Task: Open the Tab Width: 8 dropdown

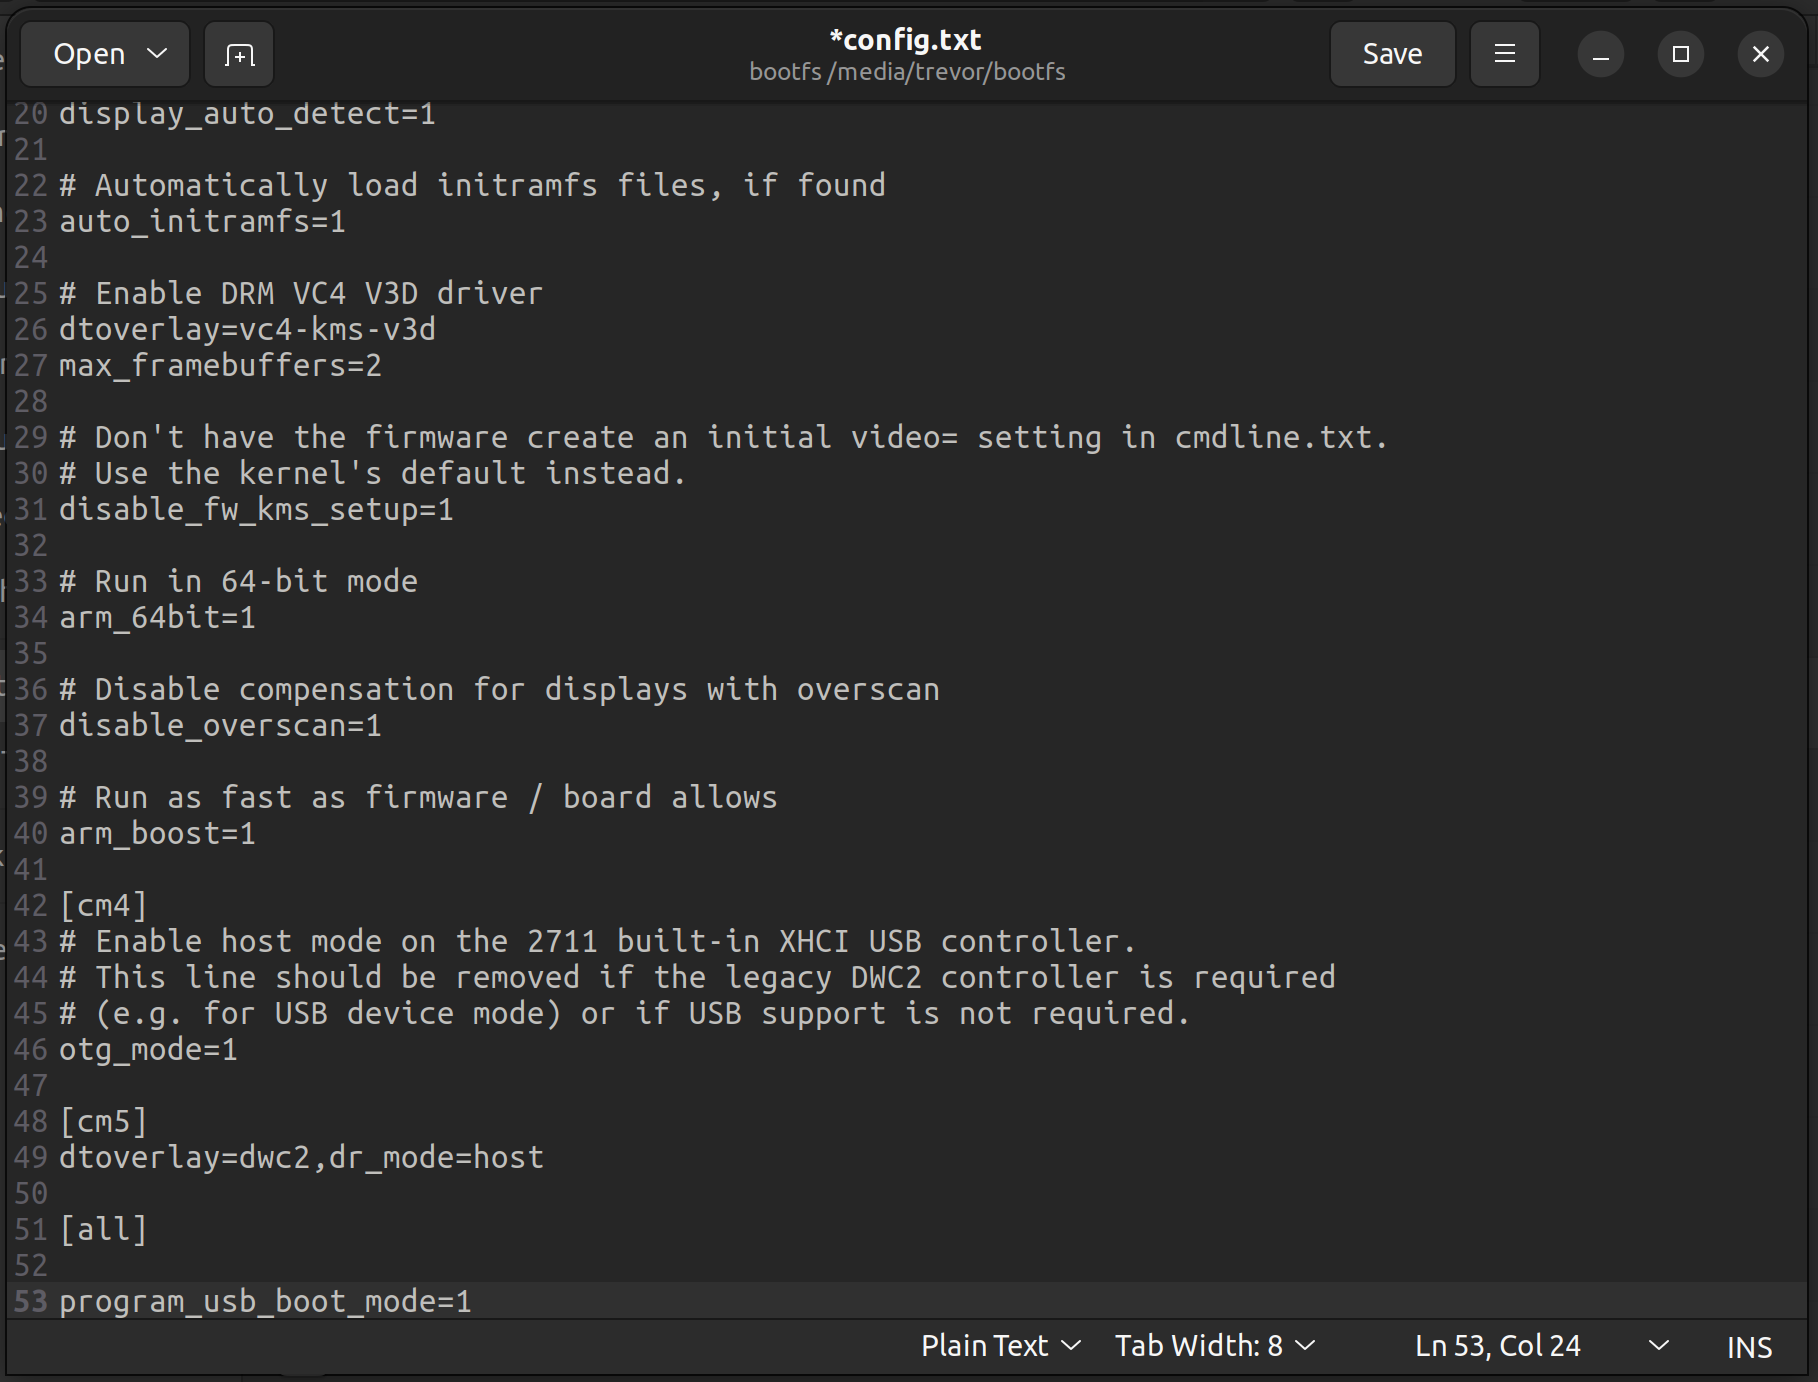Action: (1214, 1346)
